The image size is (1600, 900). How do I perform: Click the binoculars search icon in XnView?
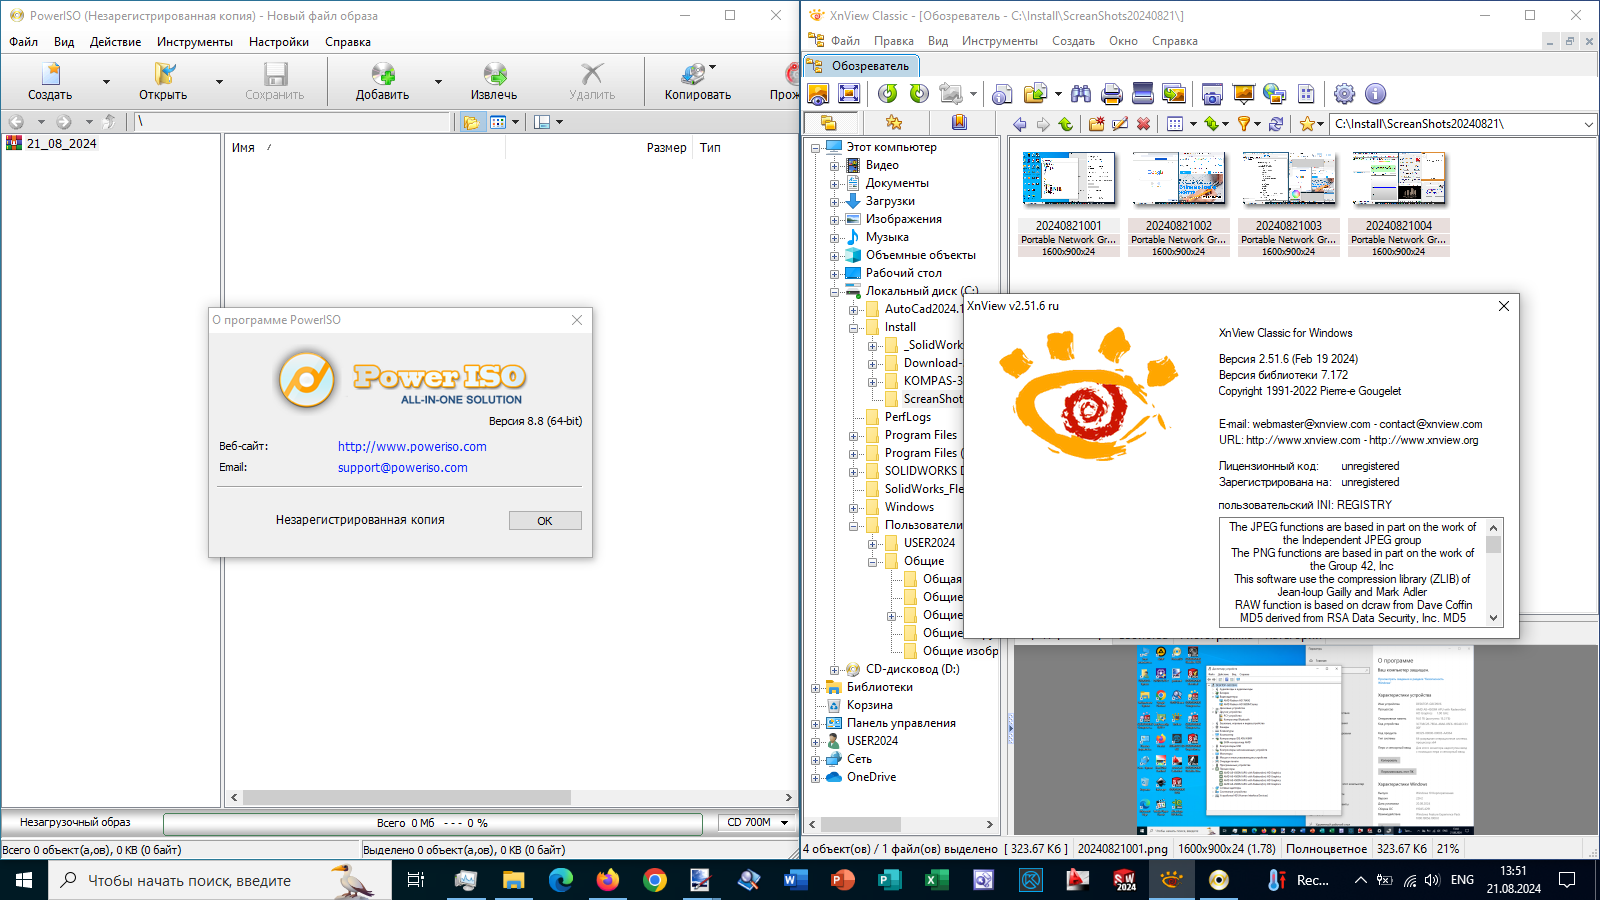[x=1081, y=94]
